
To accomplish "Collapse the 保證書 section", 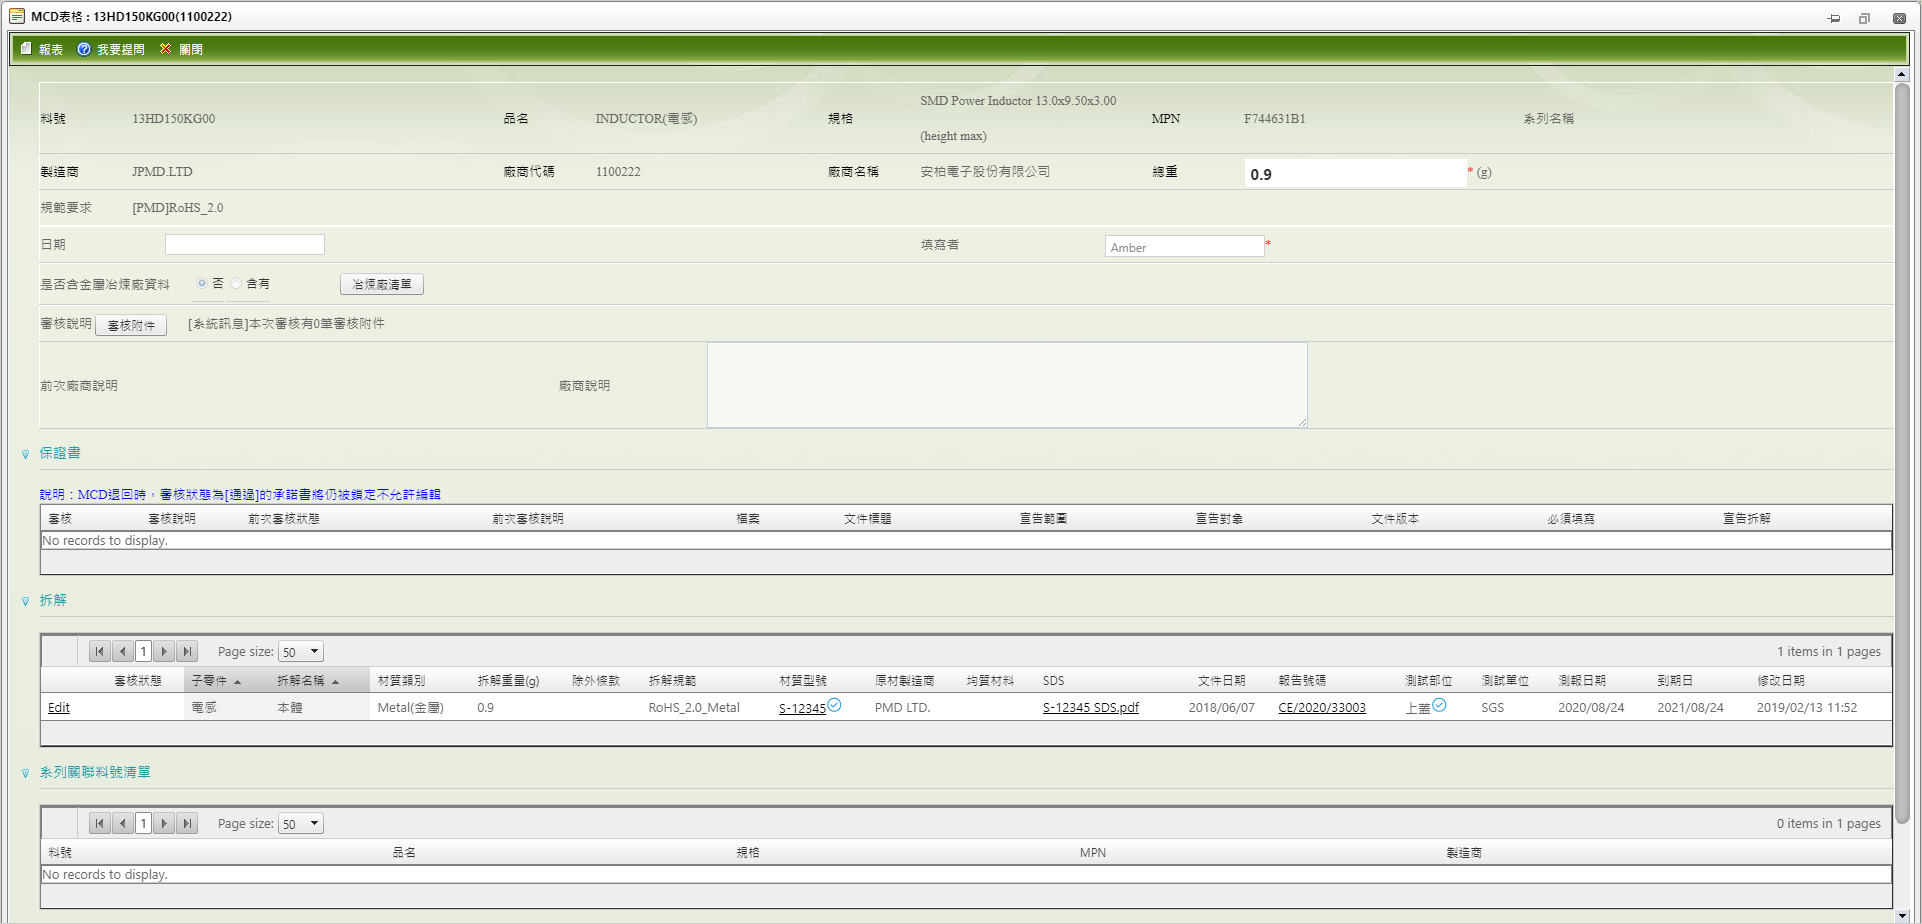I will (26, 454).
